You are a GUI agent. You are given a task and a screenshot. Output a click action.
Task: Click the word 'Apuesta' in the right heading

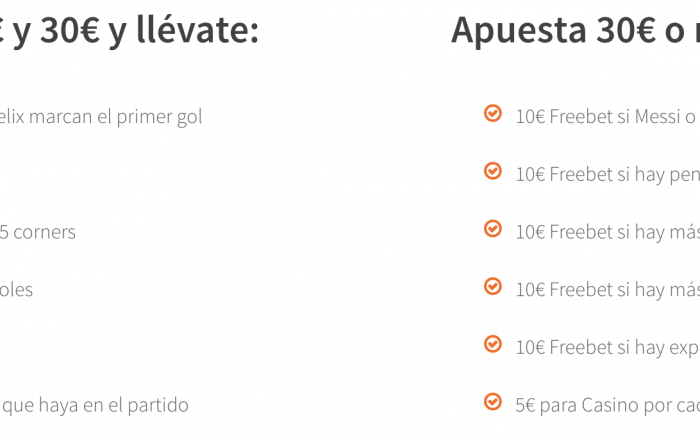(518, 31)
